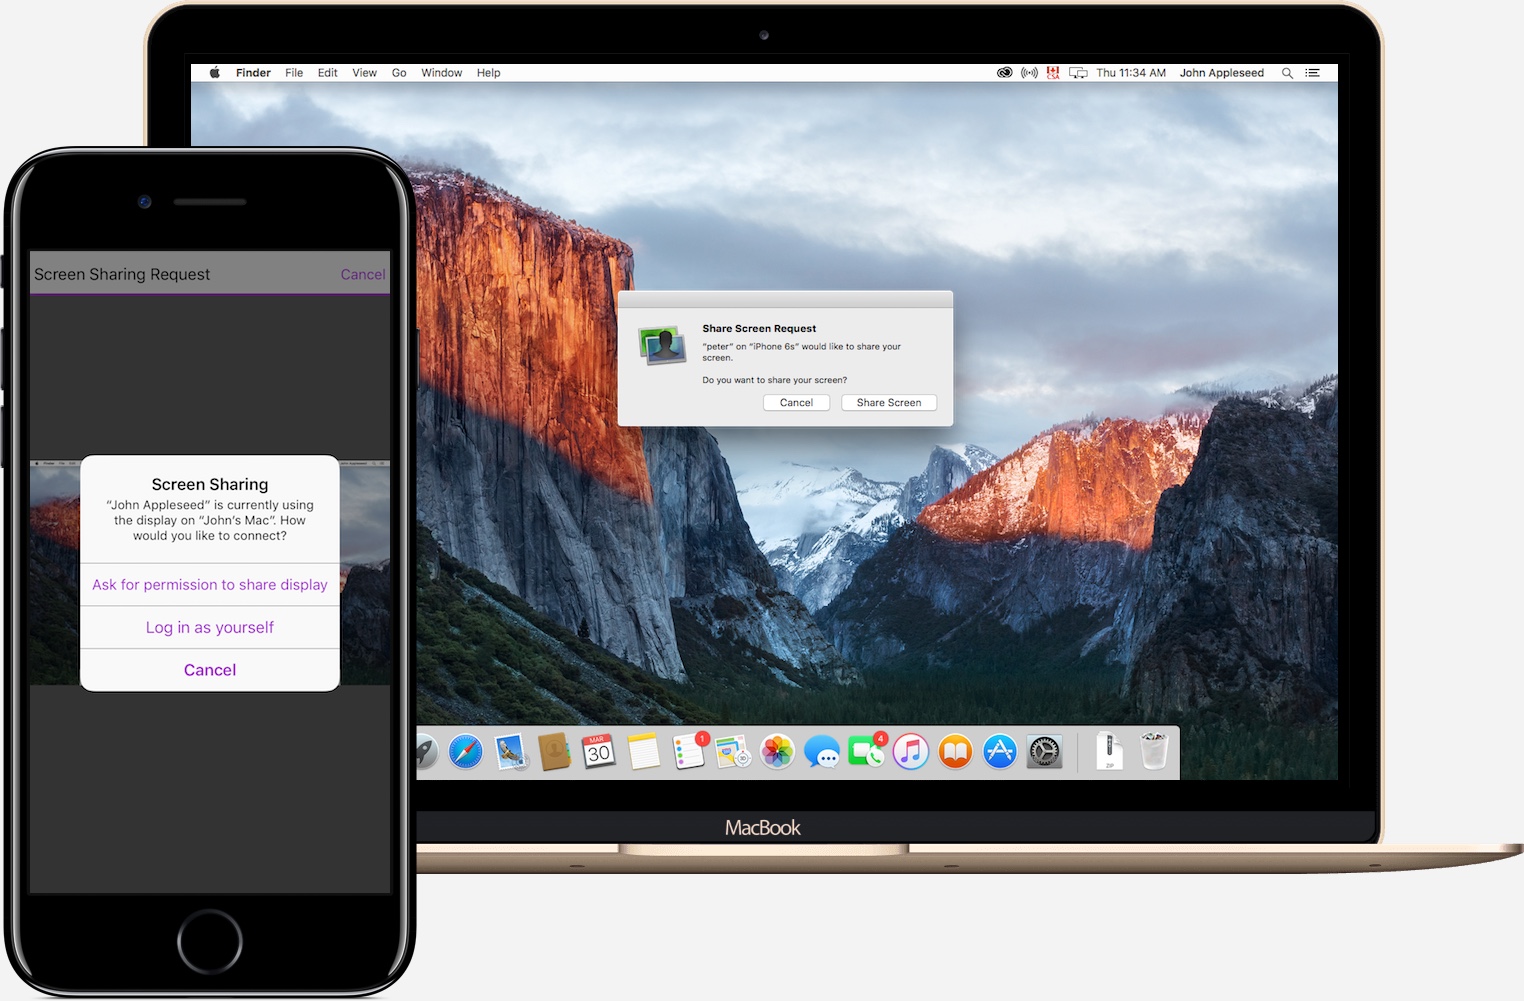The image size is (1524, 1001).
Task: Tap Log in as yourself on iPhone
Action: click(x=210, y=628)
